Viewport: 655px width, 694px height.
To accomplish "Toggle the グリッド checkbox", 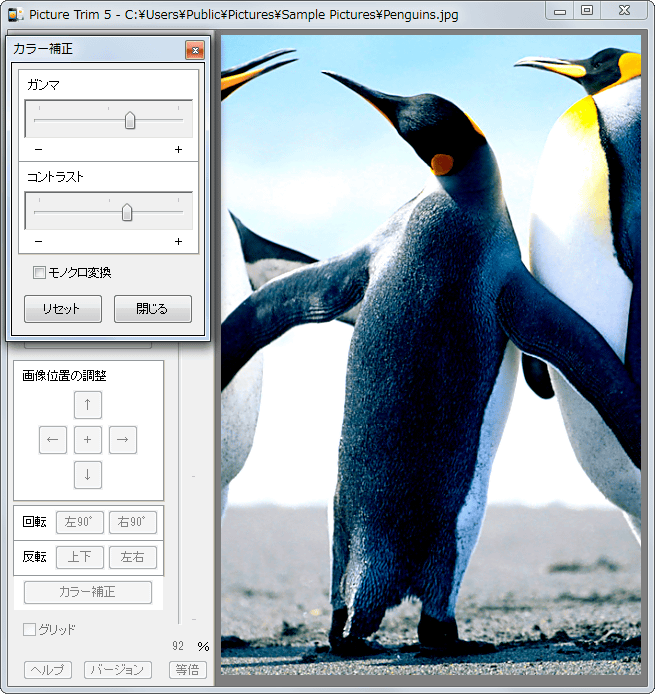I will click(30, 629).
